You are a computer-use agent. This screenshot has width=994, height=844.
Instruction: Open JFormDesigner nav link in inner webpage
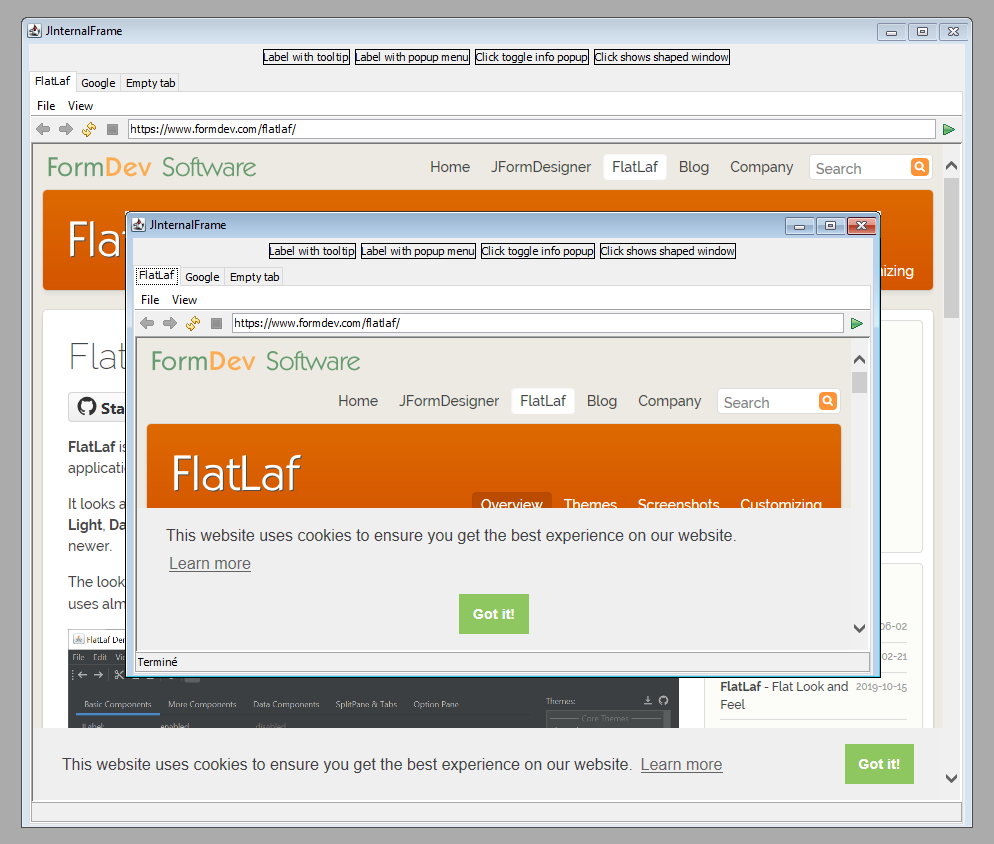point(449,401)
